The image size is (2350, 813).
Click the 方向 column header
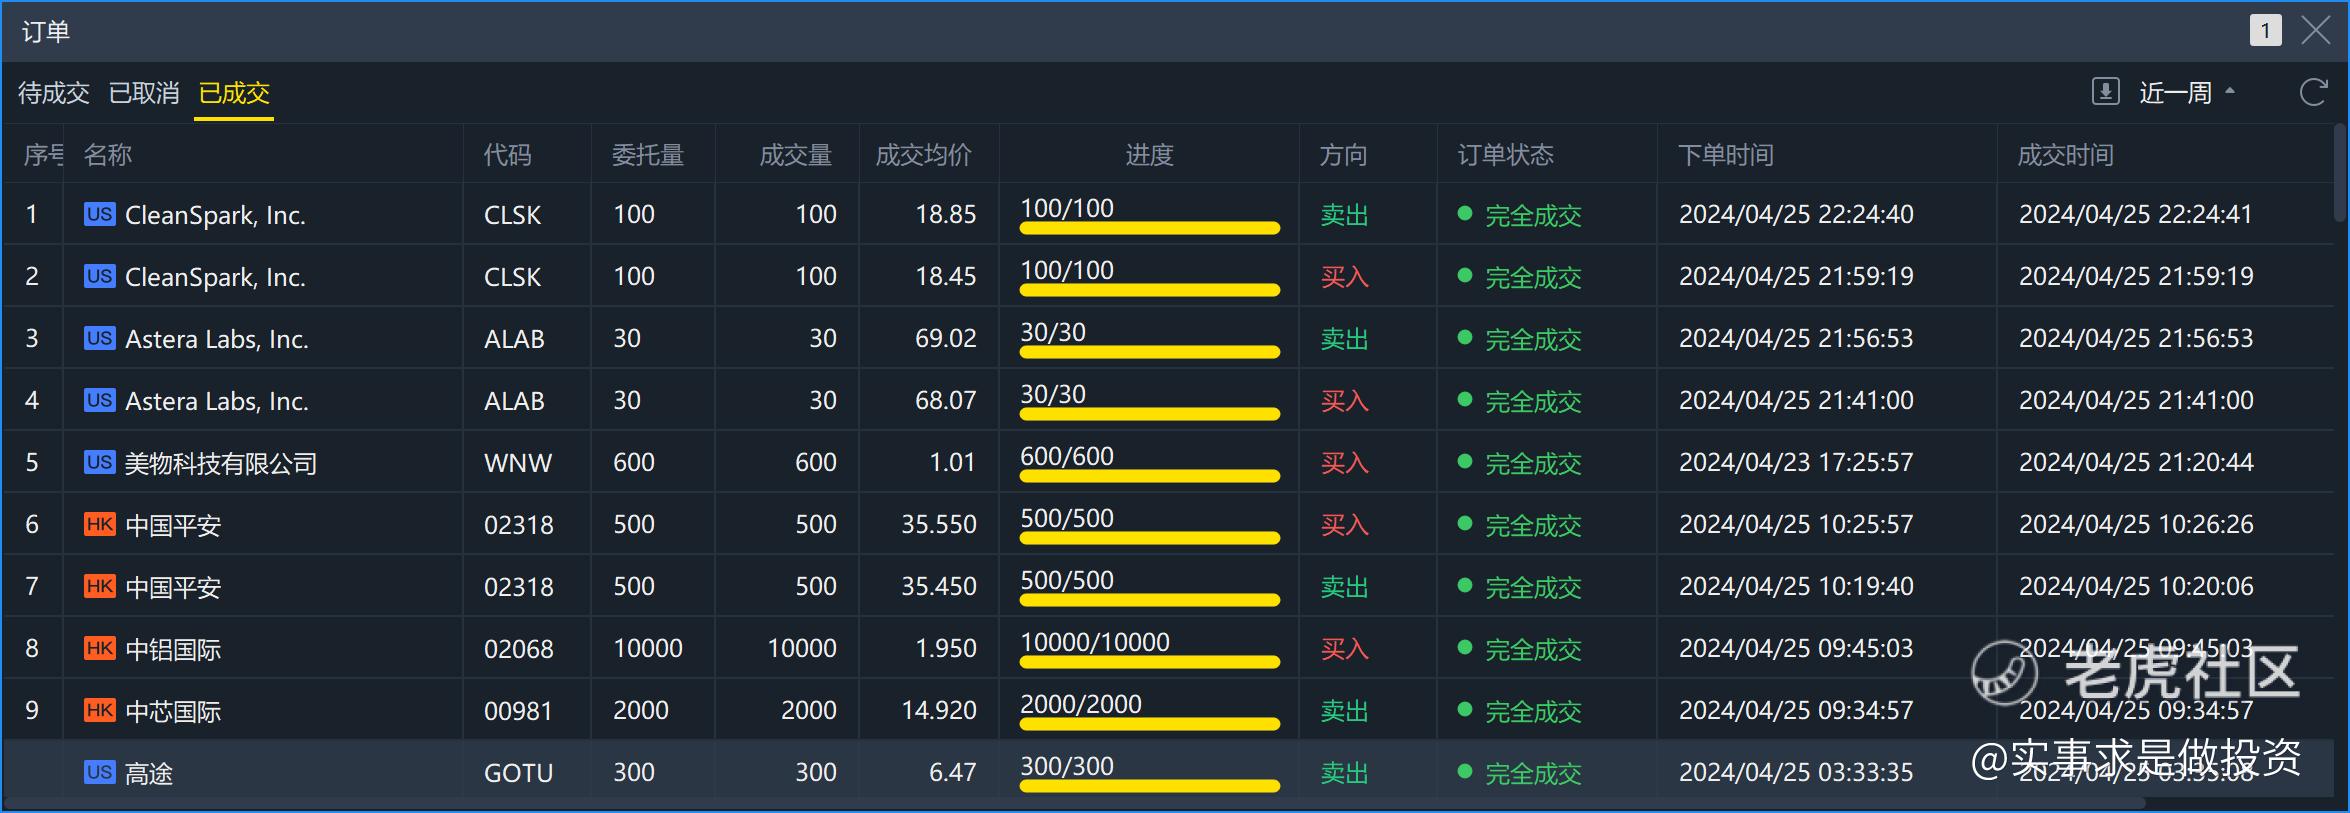click(1343, 155)
